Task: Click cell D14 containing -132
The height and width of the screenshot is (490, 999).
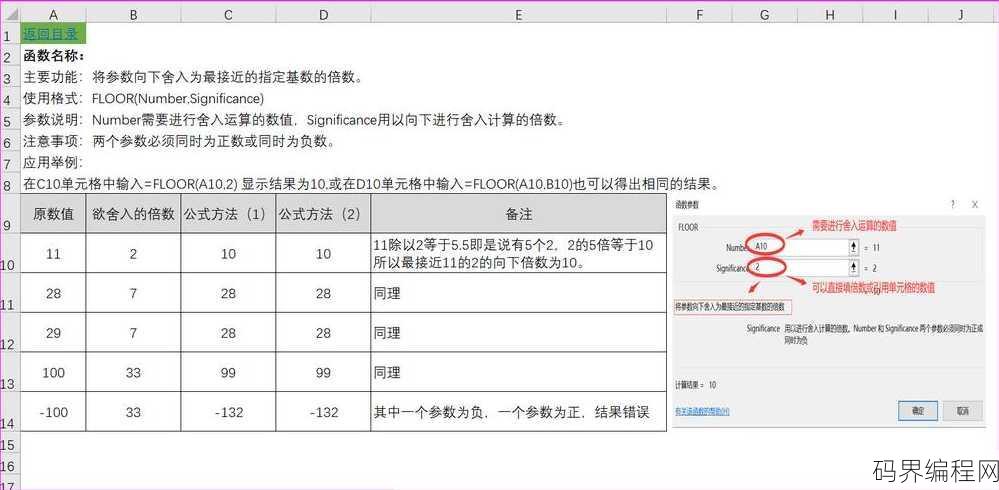Action: pyautogui.click(x=323, y=412)
